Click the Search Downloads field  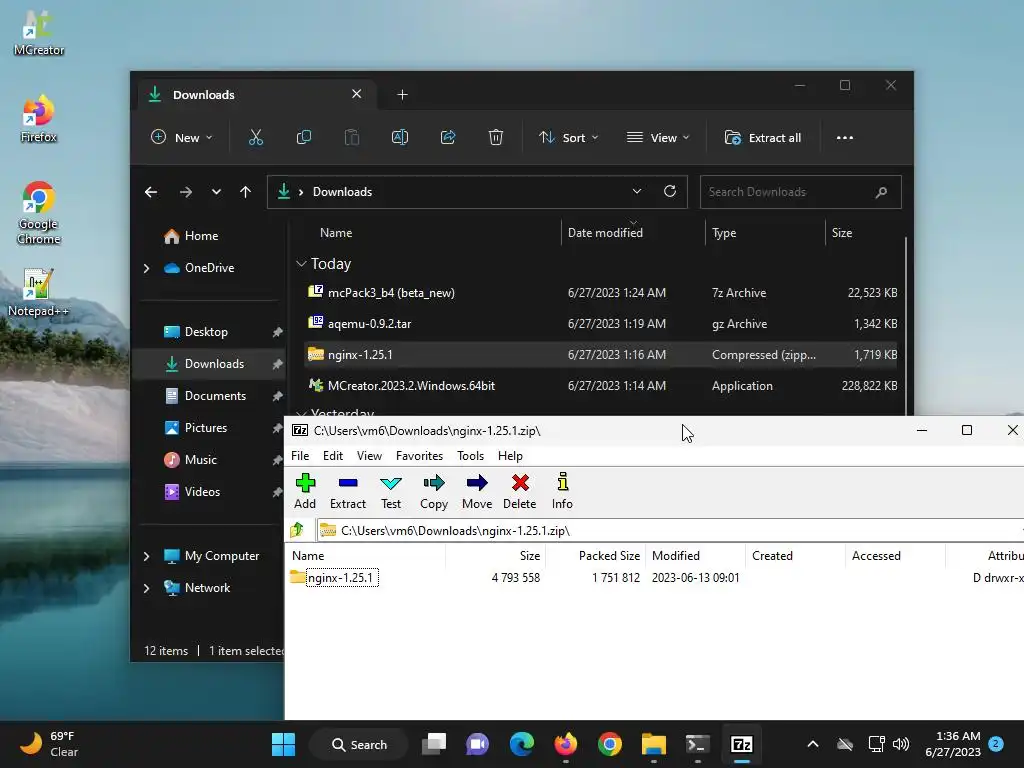(801, 192)
